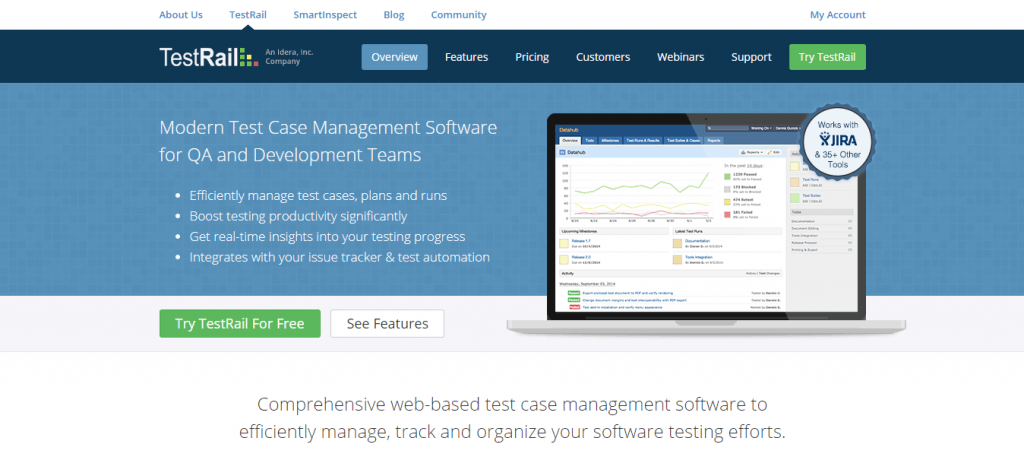
Task: Go to the Customers tab
Action: click(x=603, y=57)
